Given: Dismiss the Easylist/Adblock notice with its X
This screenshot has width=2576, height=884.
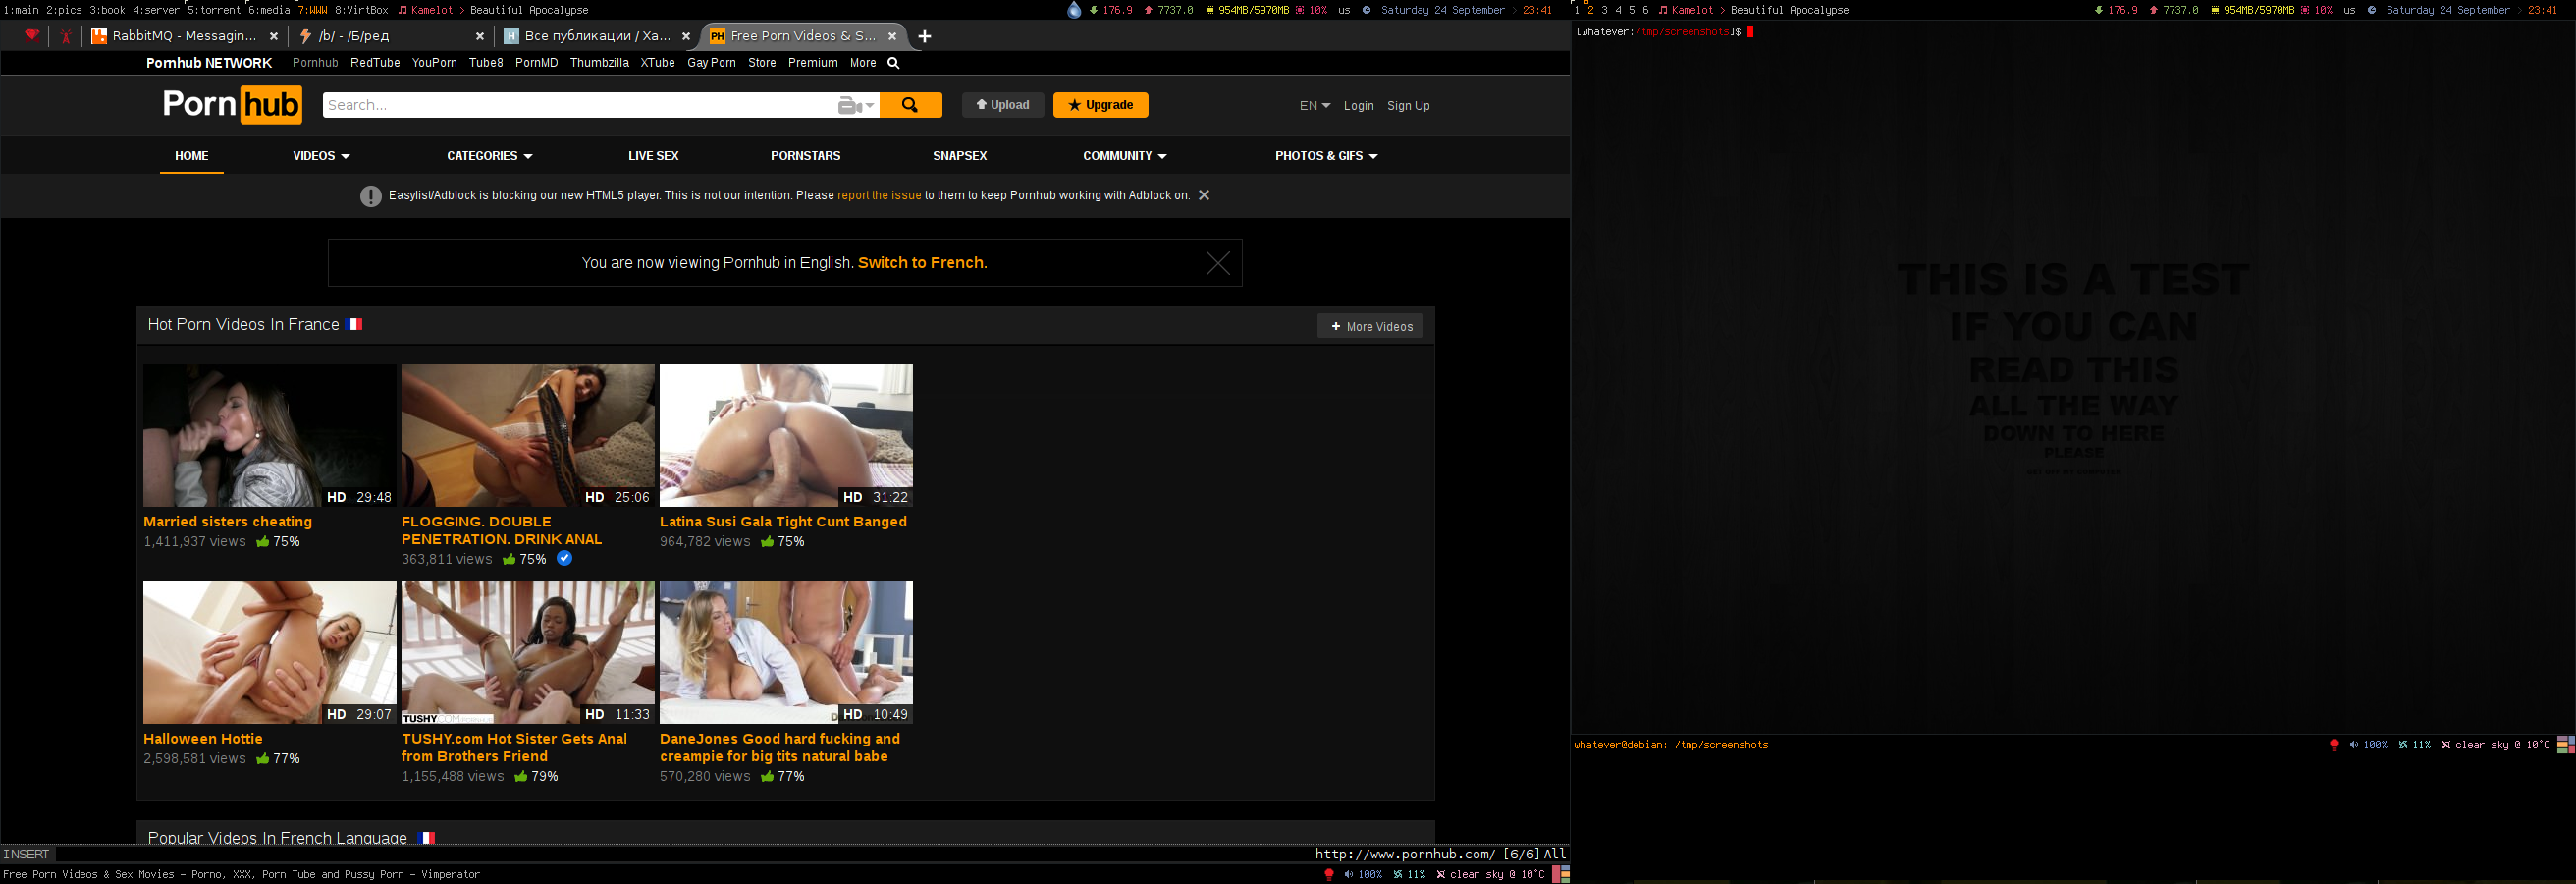Looking at the screenshot, I should pyautogui.click(x=1204, y=195).
